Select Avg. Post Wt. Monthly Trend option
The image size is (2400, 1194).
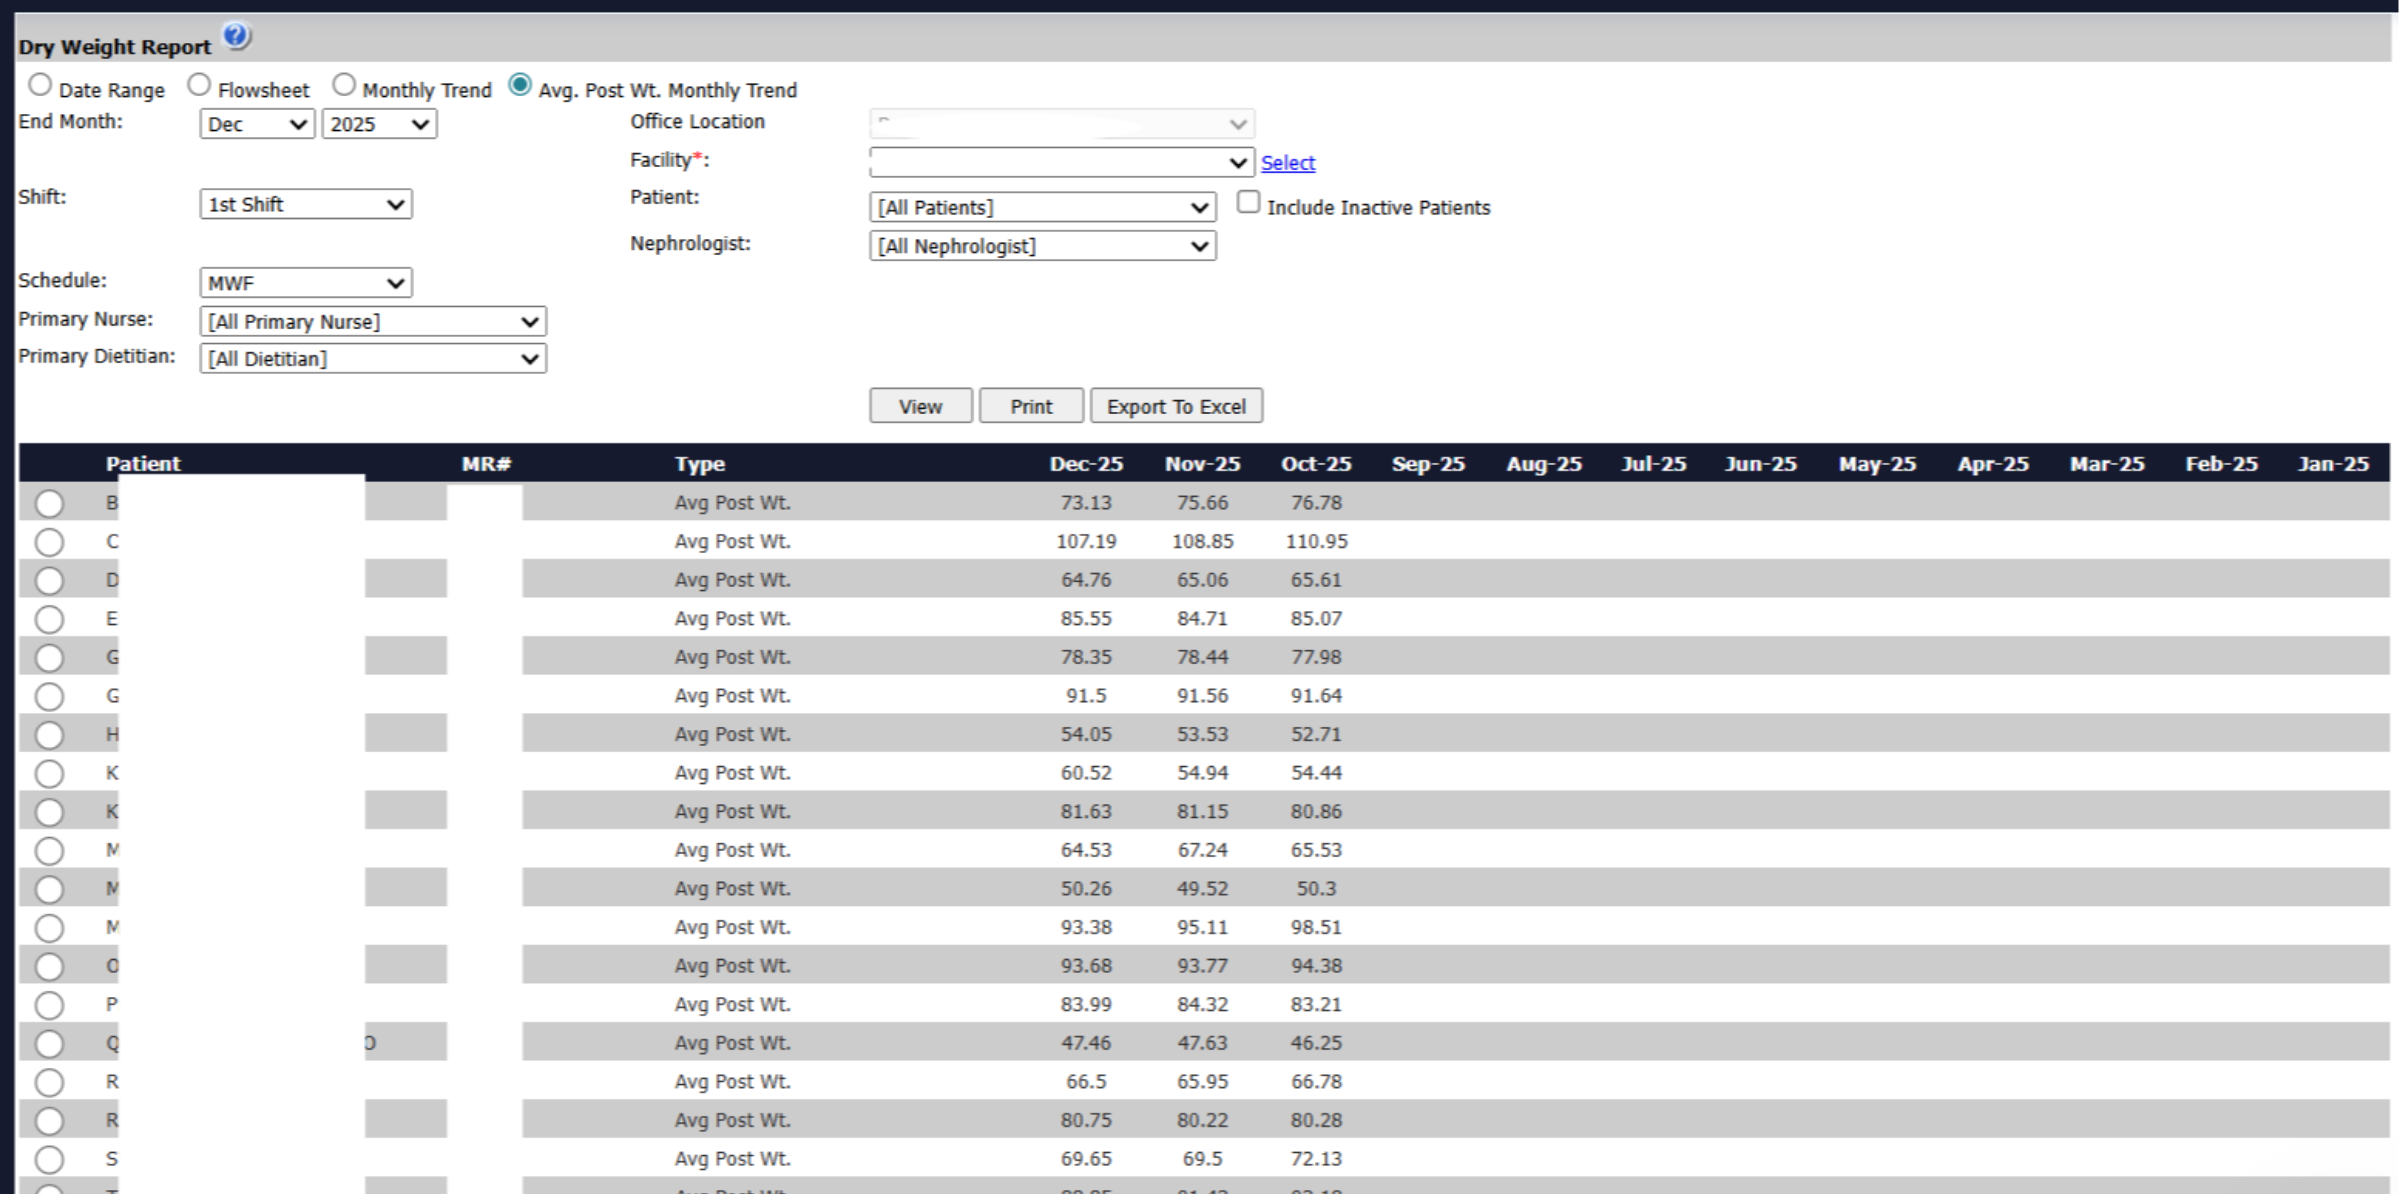click(x=520, y=86)
